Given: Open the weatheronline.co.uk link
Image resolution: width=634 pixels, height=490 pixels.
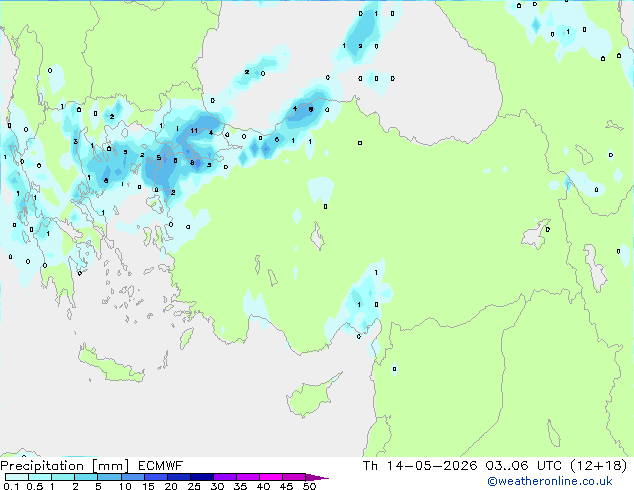Looking at the screenshot, I should [x=550, y=481].
